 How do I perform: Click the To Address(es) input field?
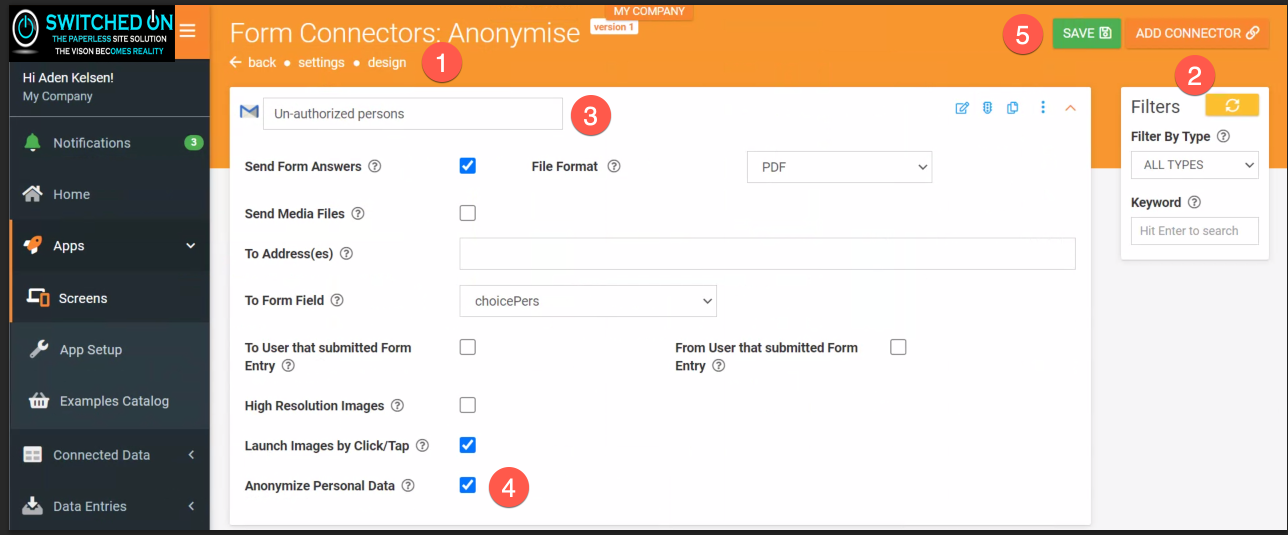click(767, 254)
